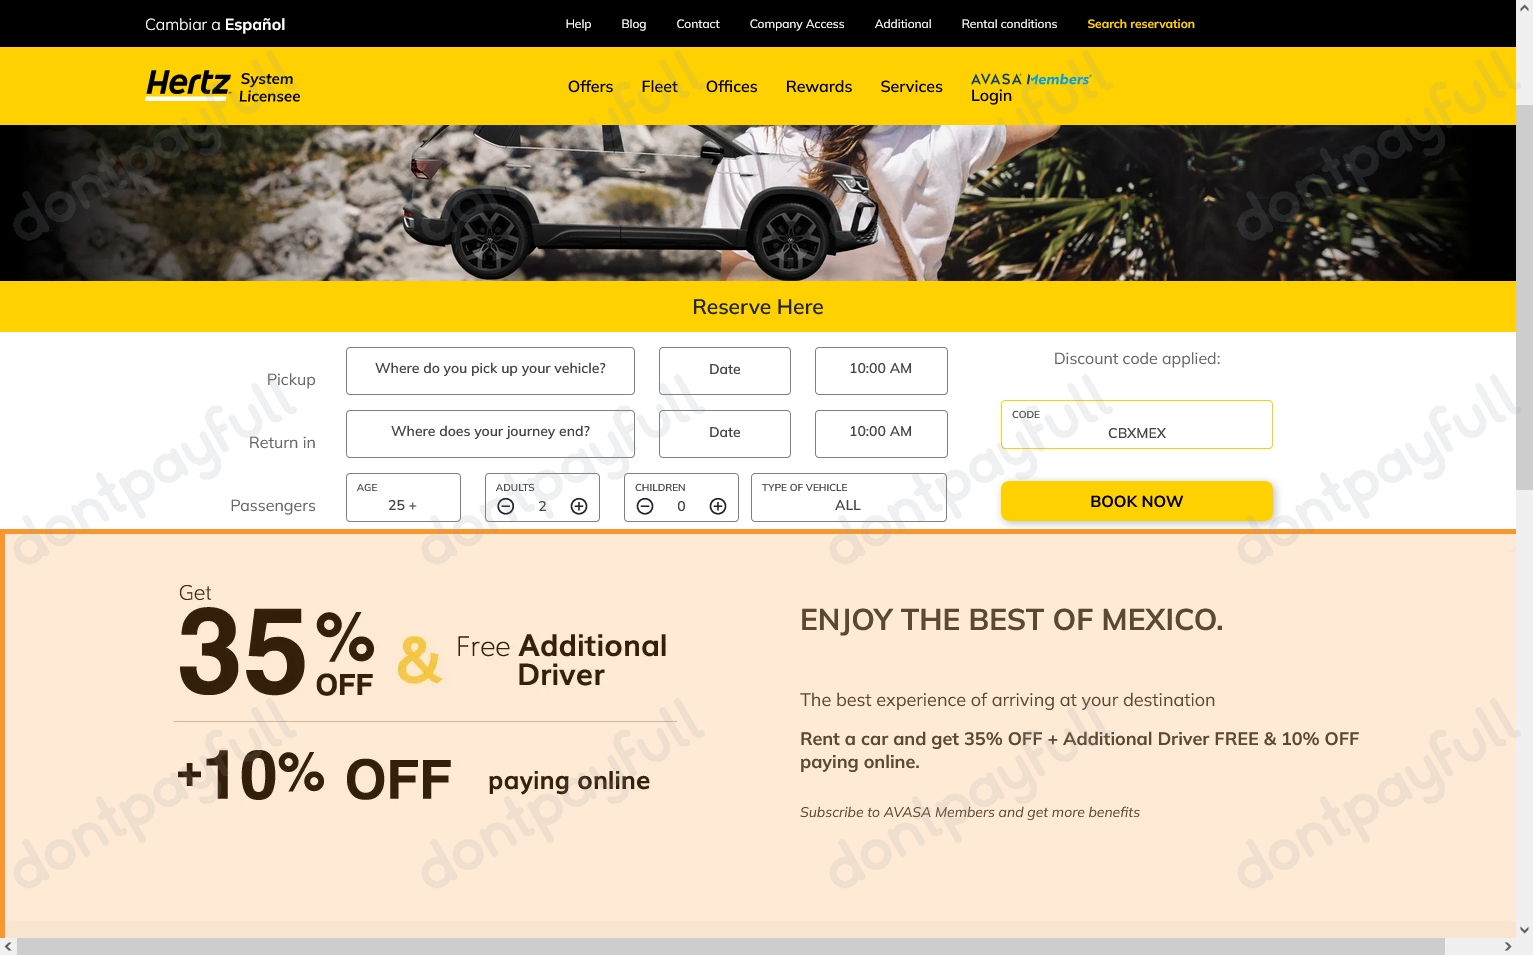
Task: Decrease adults count with minus icon
Action: 506,506
